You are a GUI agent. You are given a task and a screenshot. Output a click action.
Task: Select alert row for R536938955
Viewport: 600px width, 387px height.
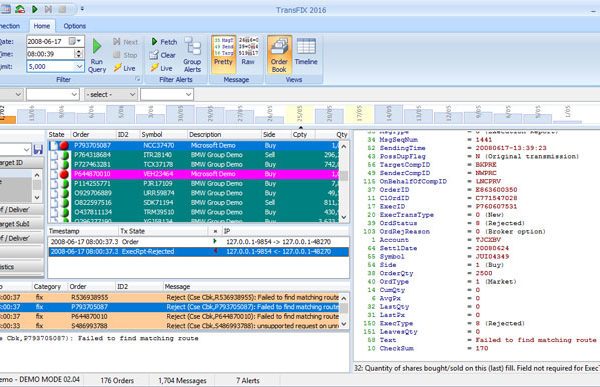coord(169,297)
